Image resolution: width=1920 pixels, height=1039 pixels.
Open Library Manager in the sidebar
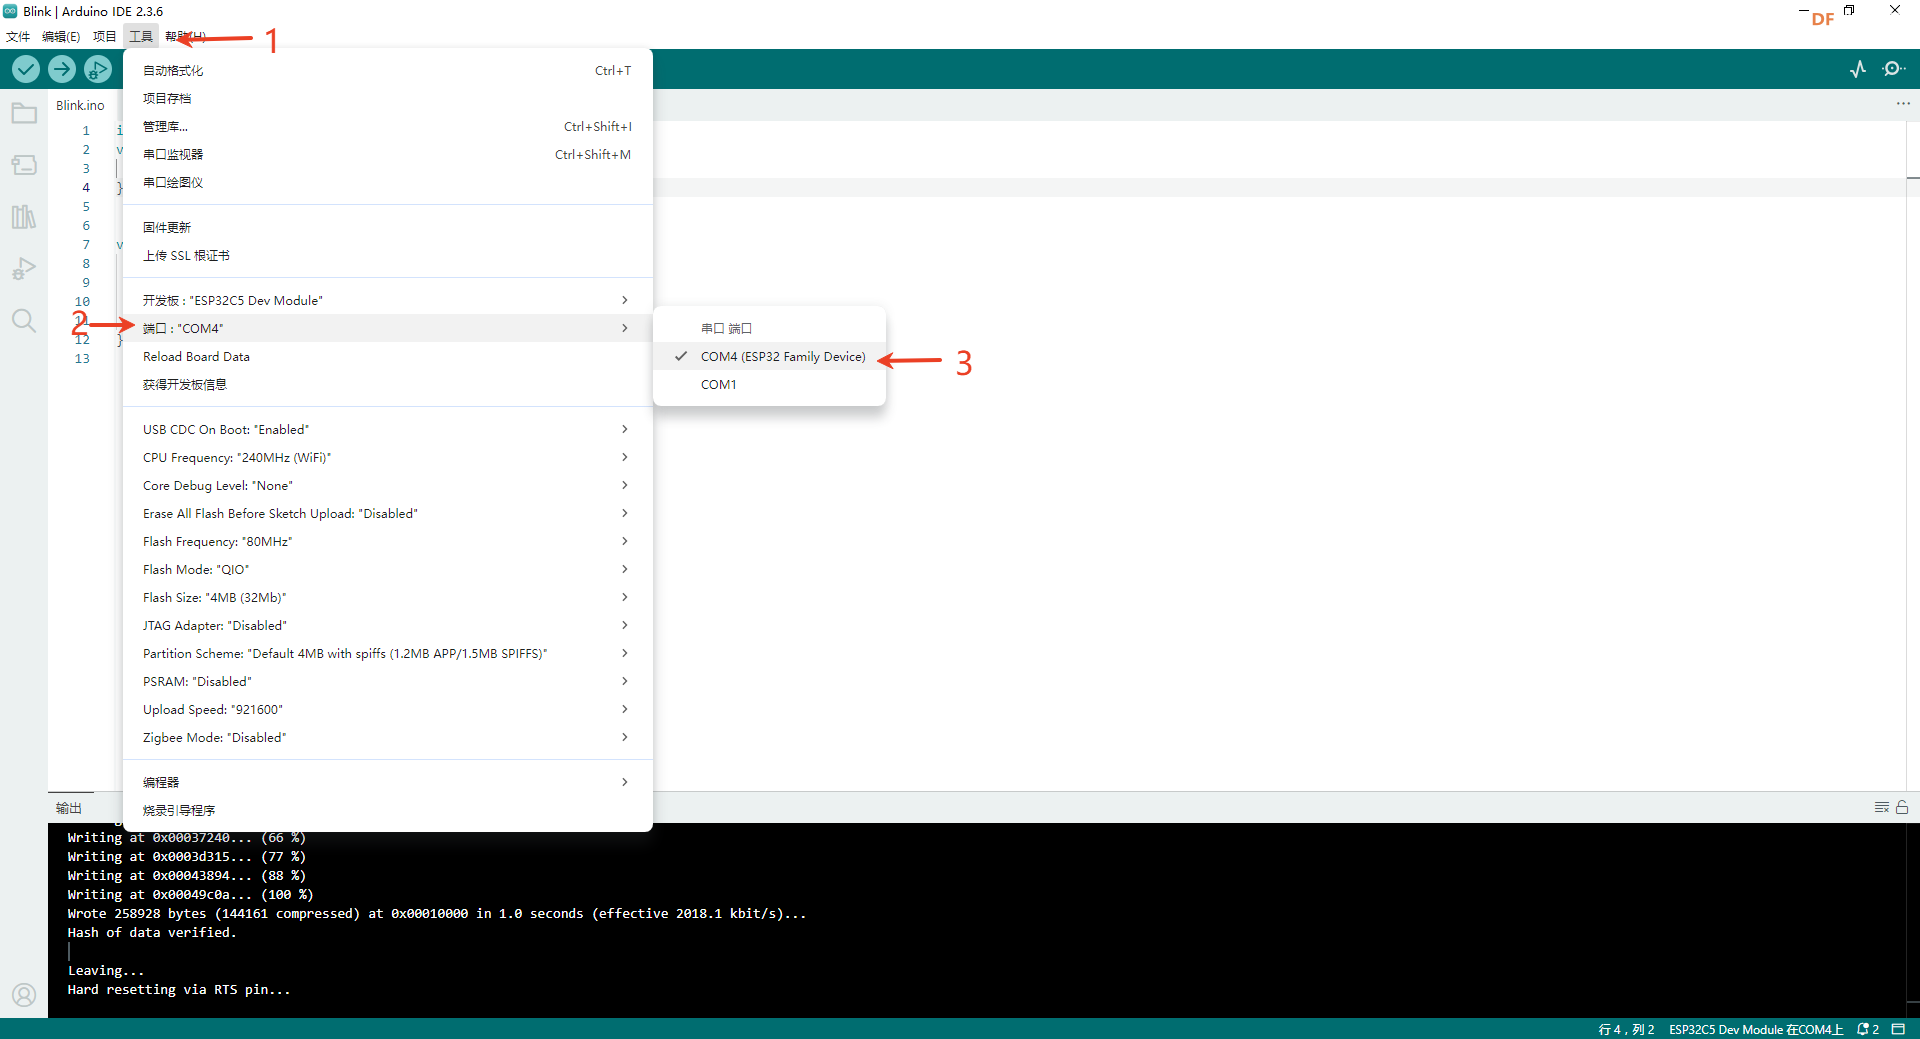point(24,217)
